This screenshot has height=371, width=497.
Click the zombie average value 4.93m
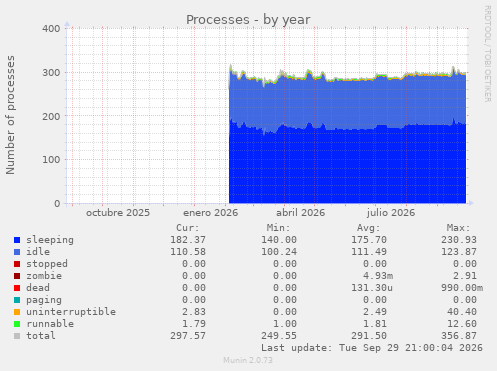[x=378, y=276]
